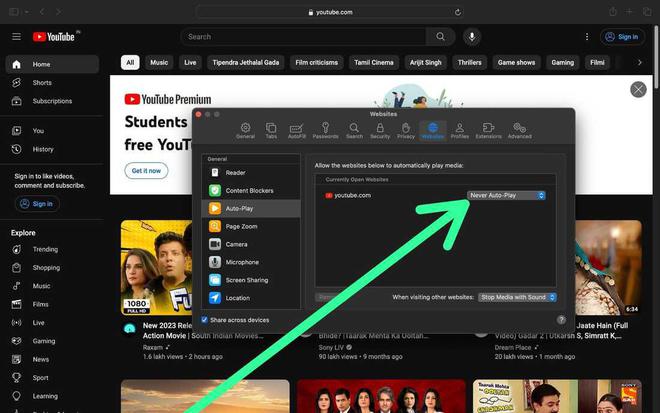Click Sign in button in sidebar

coord(37,204)
